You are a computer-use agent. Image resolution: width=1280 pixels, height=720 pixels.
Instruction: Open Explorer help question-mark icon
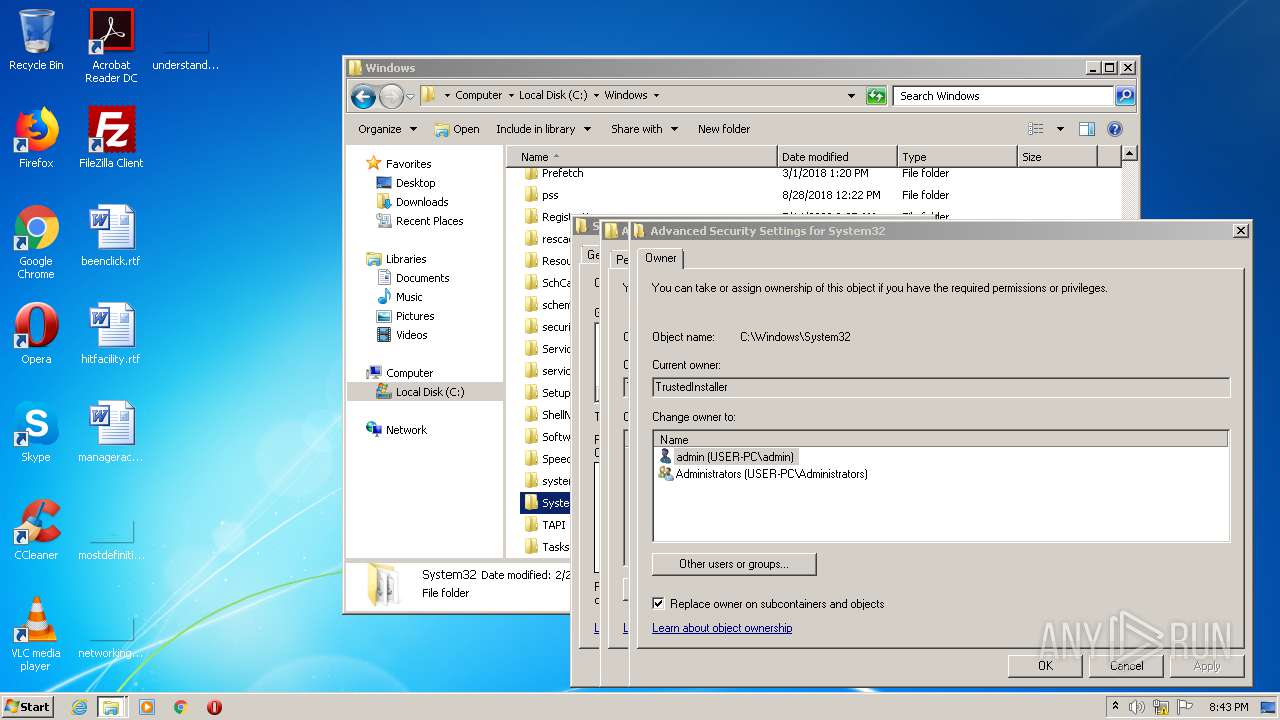pos(1115,129)
